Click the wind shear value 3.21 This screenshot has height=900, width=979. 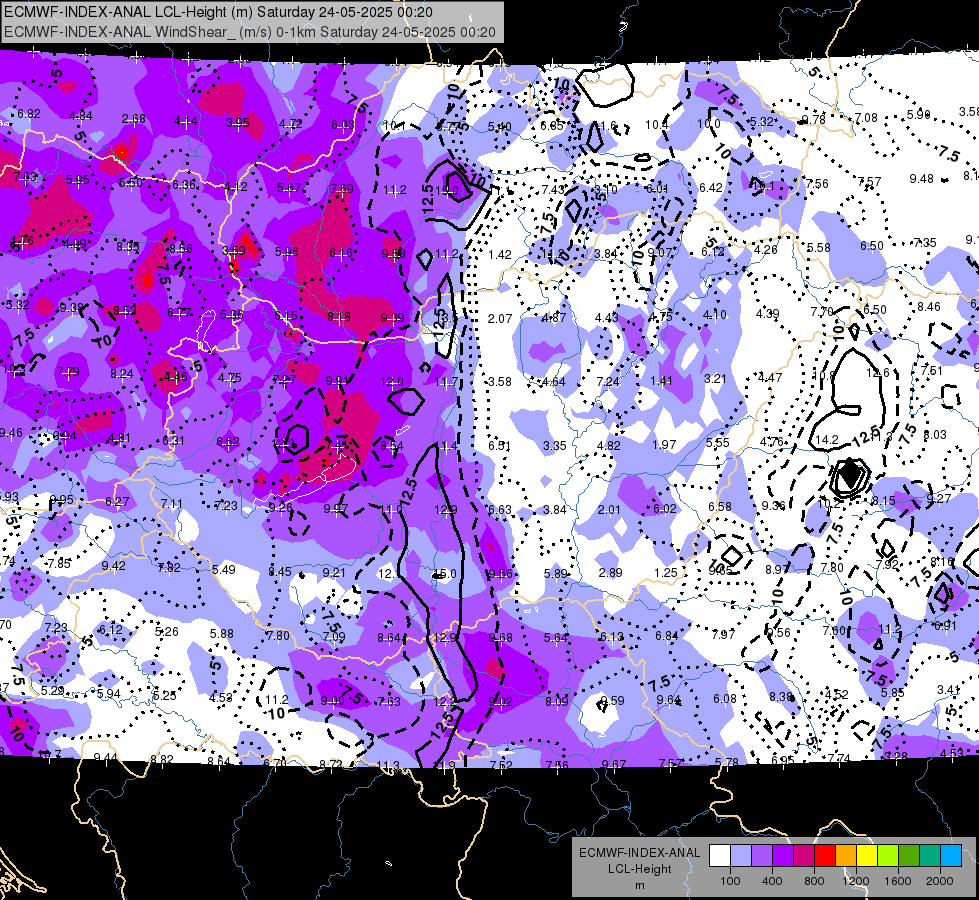716,378
